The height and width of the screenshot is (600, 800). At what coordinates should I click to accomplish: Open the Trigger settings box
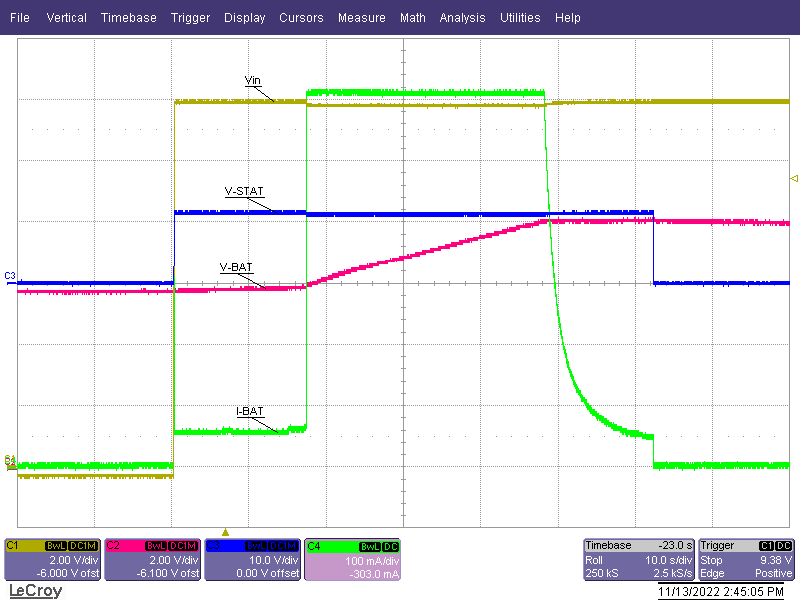pos(747,560)
